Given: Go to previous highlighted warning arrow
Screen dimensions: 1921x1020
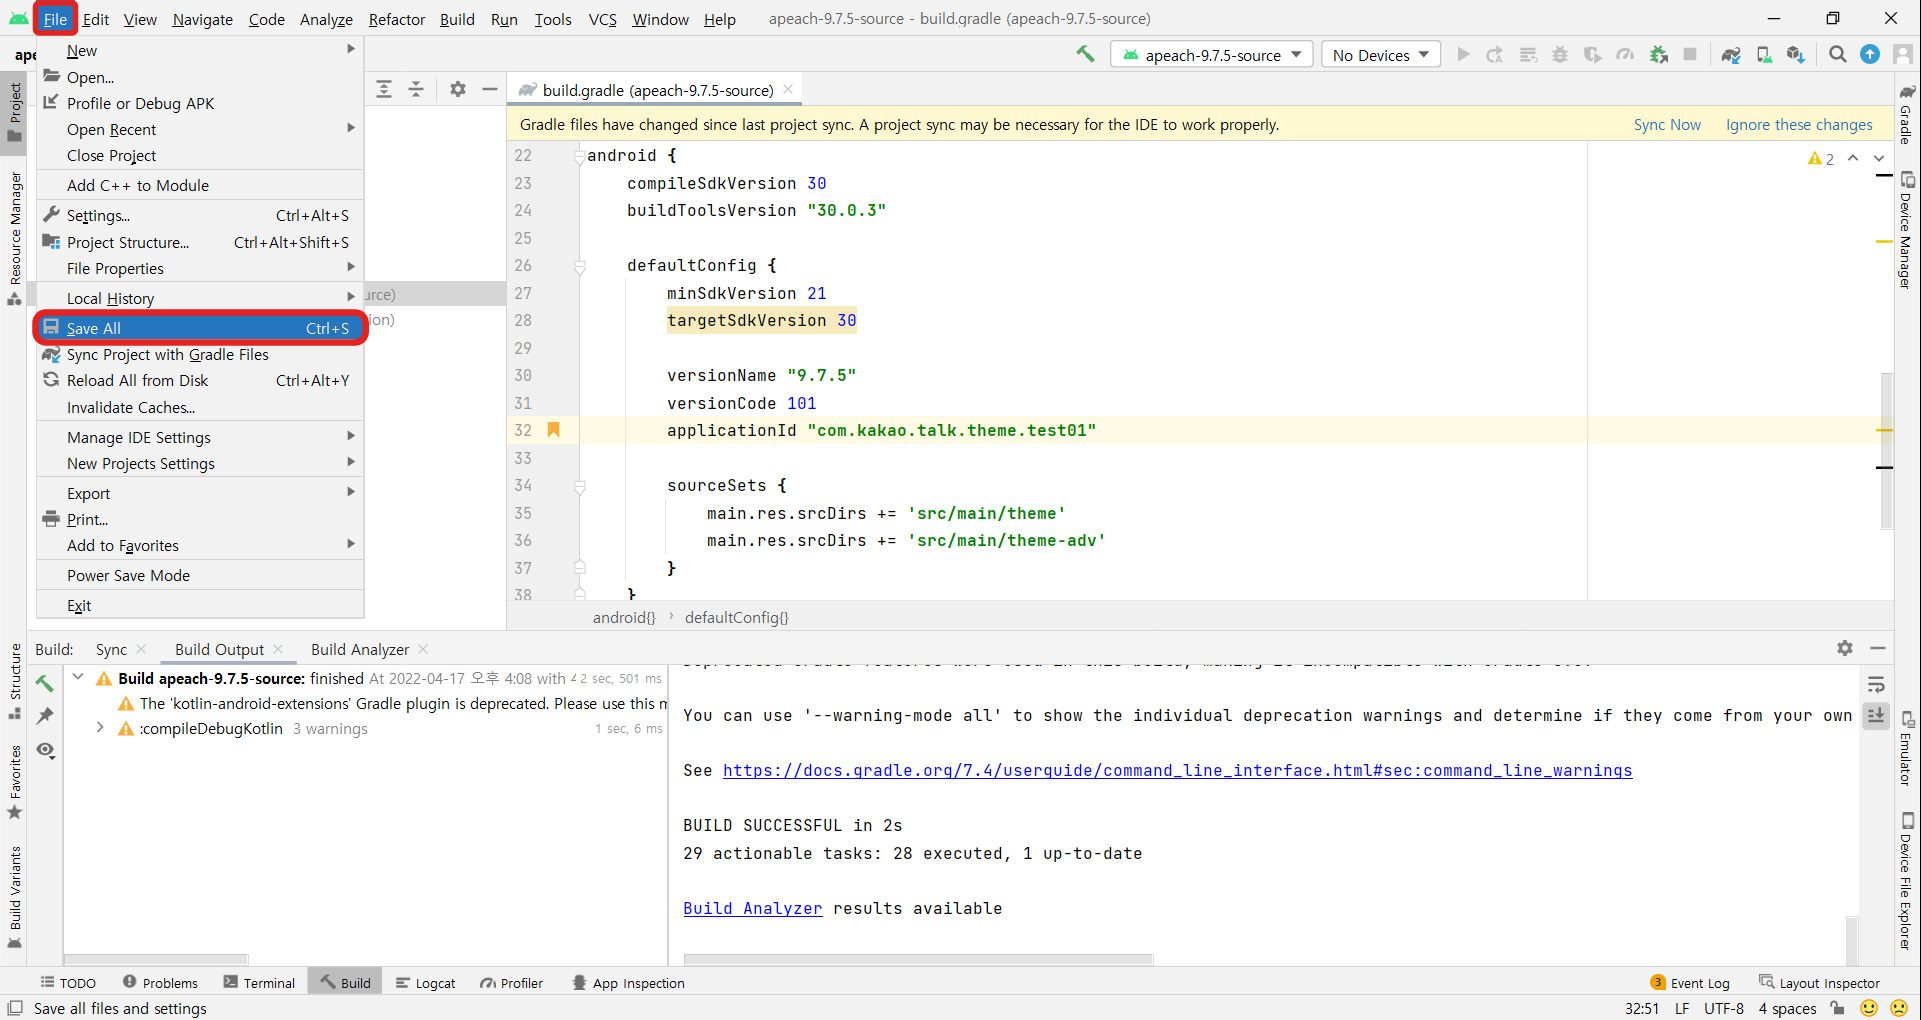Looking at the screenshot, I should tap(1853, 159).
